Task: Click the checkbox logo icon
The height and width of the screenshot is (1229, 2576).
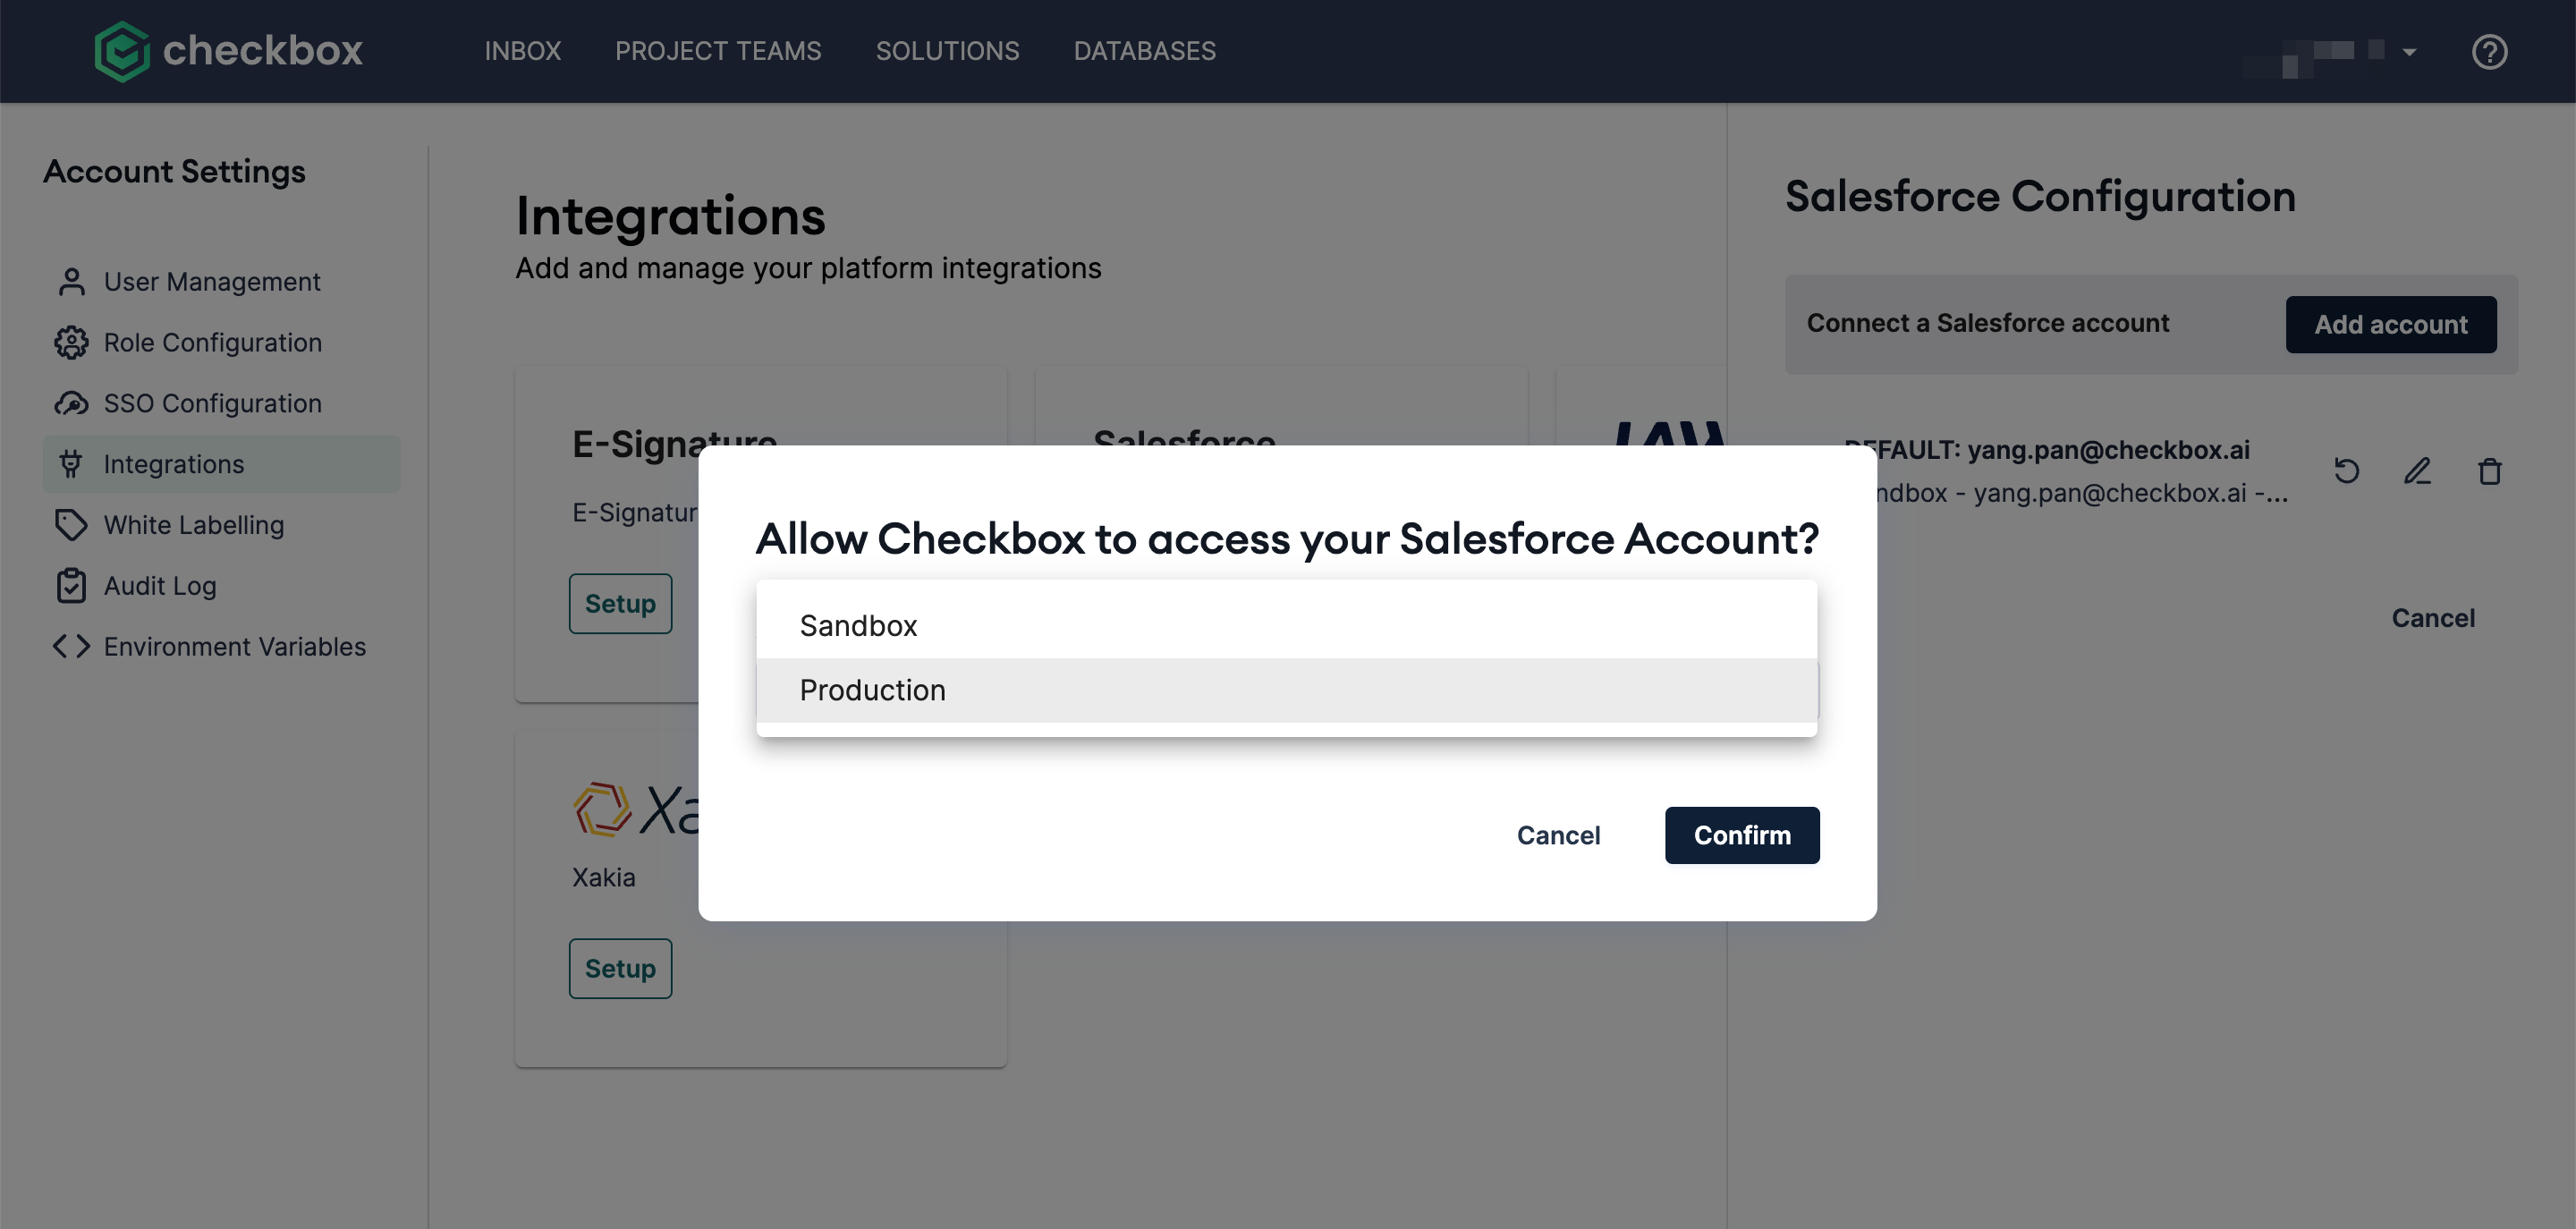Action: tap(122, 51)
